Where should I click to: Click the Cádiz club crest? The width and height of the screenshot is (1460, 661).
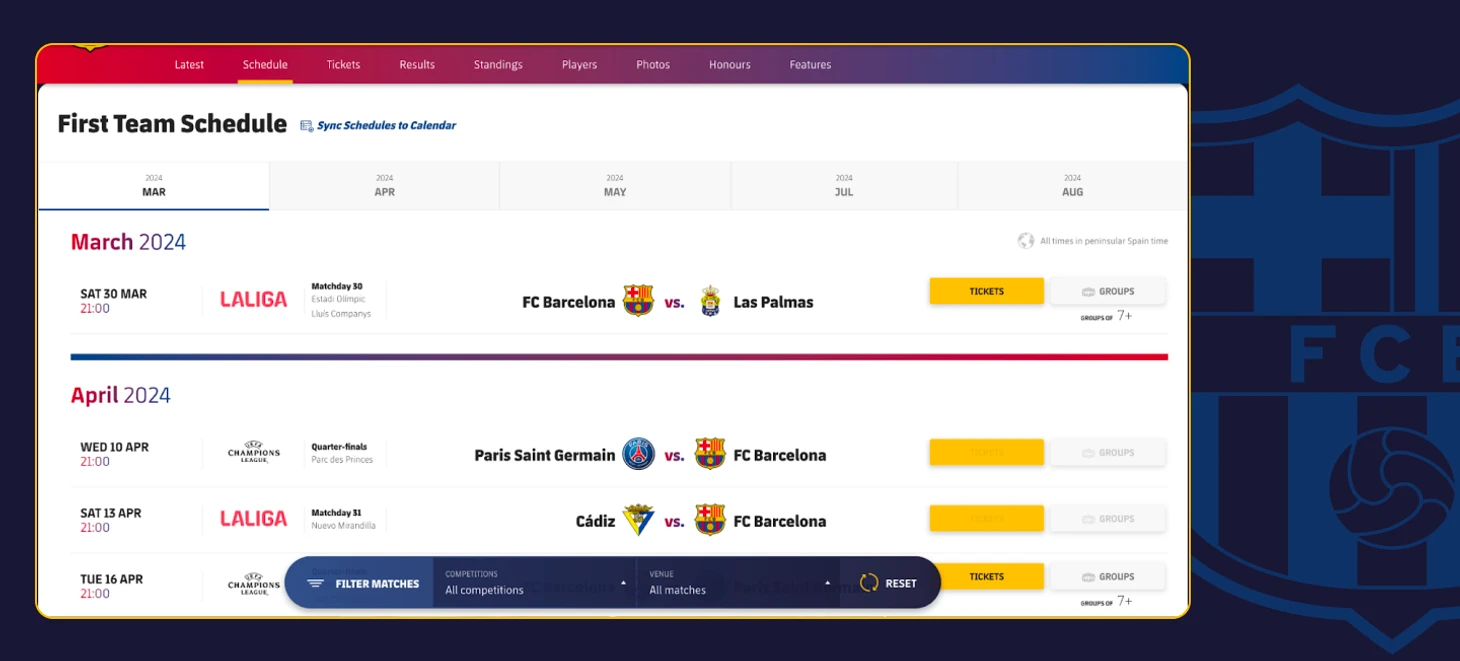pos(639,520)
